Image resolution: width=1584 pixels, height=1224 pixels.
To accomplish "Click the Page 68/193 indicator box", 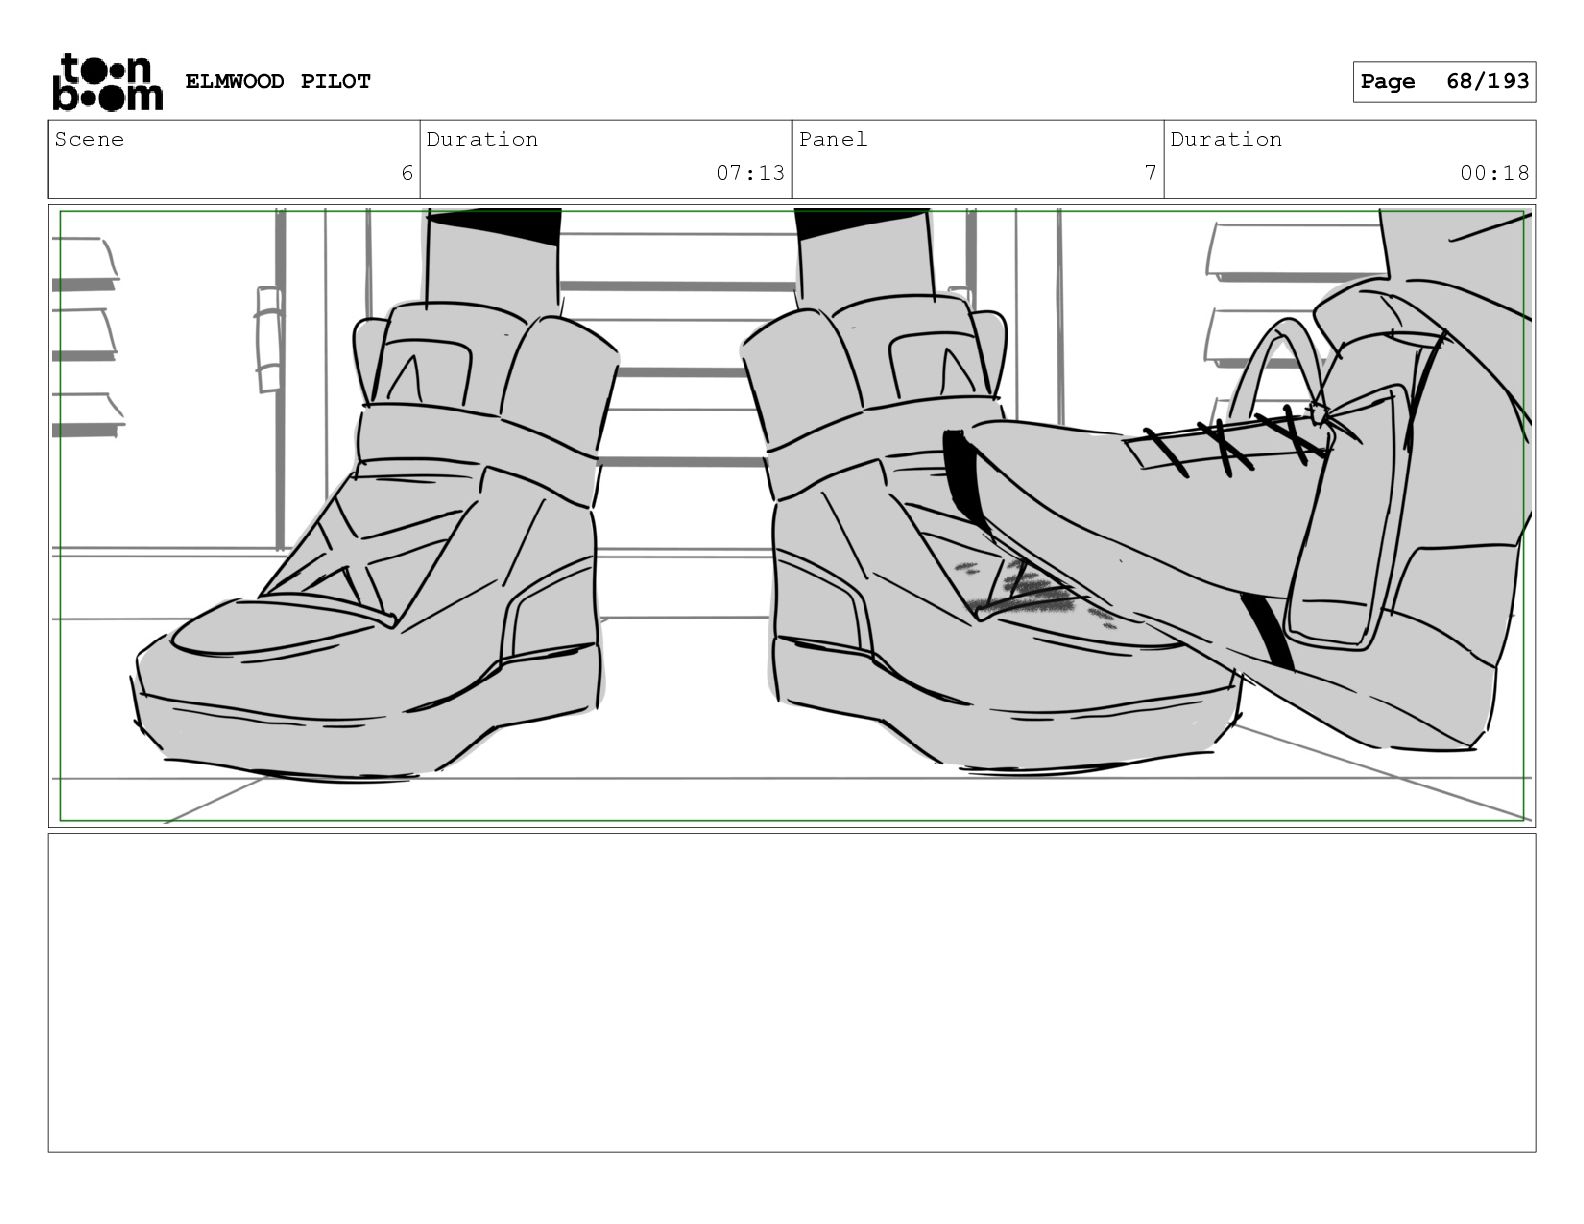I will [x=1444, y=82].
